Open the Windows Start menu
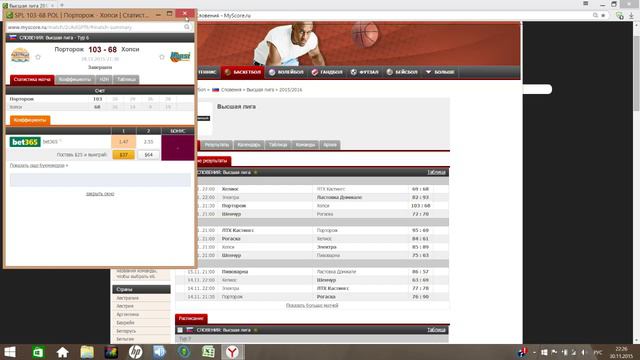The width and height of the screenshot is (640, 360). point(10,352)
